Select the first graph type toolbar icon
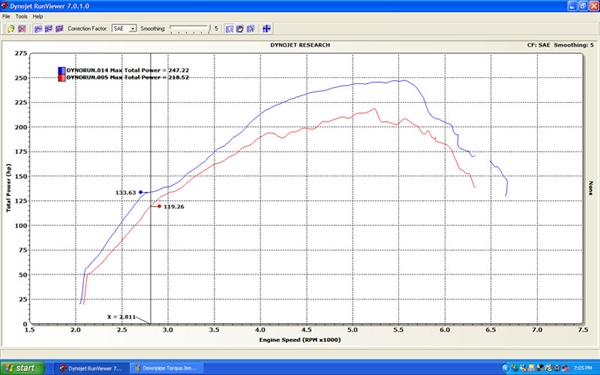 click(38, 29)
